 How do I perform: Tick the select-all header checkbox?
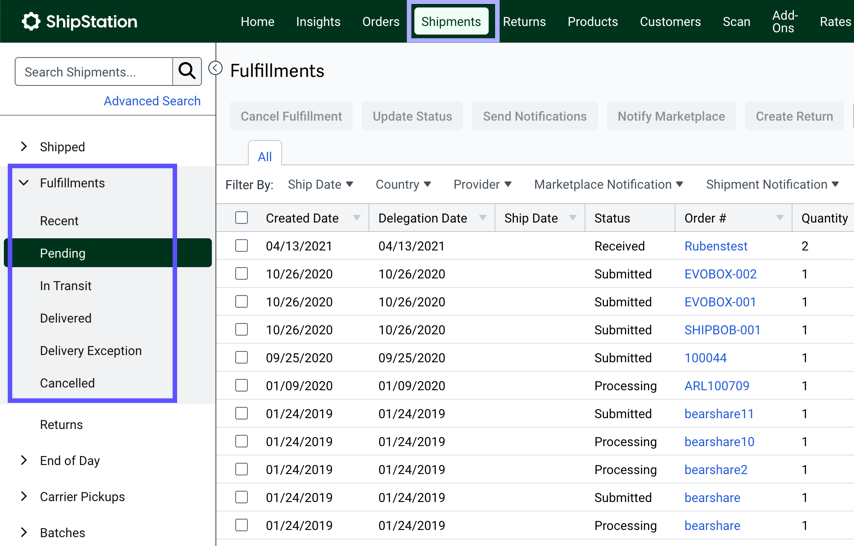(x=241, y=217)
